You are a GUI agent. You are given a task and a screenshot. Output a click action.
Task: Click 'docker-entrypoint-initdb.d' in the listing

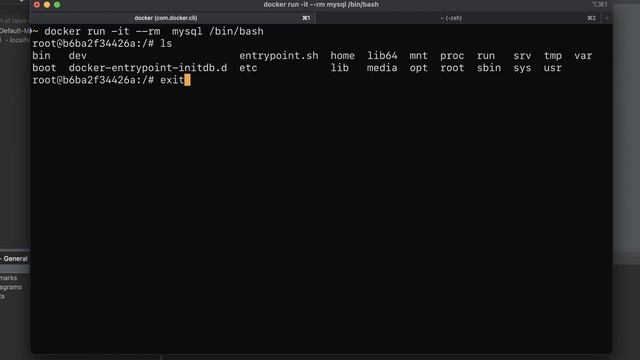pyautogui.click(x=148, y=68)
